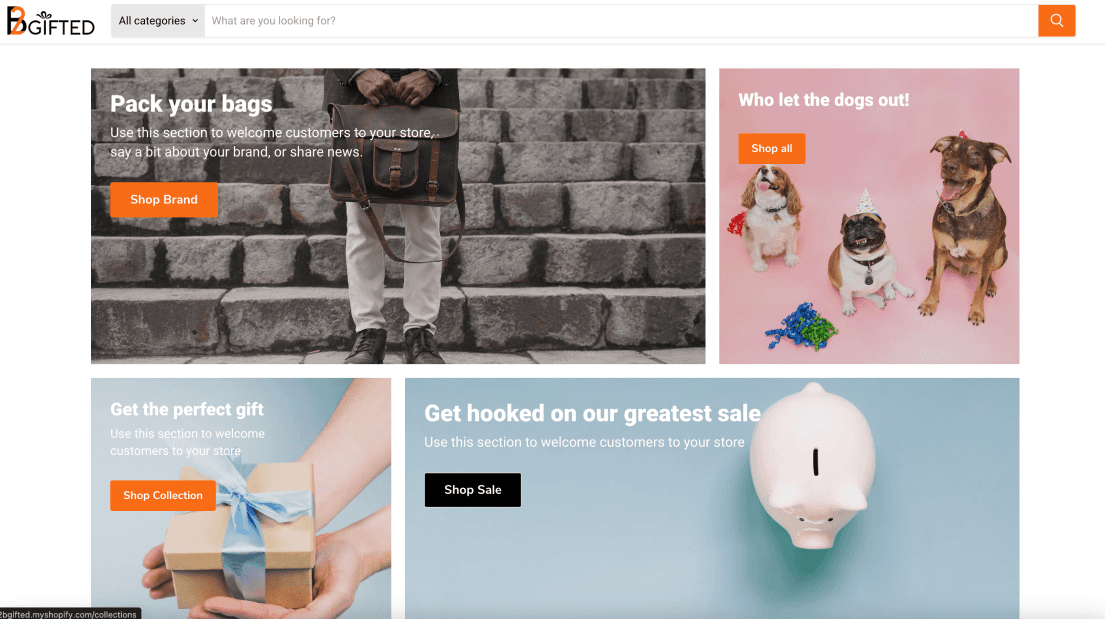
Task: Click the gift box with blue ribbon
Action: 240,530
